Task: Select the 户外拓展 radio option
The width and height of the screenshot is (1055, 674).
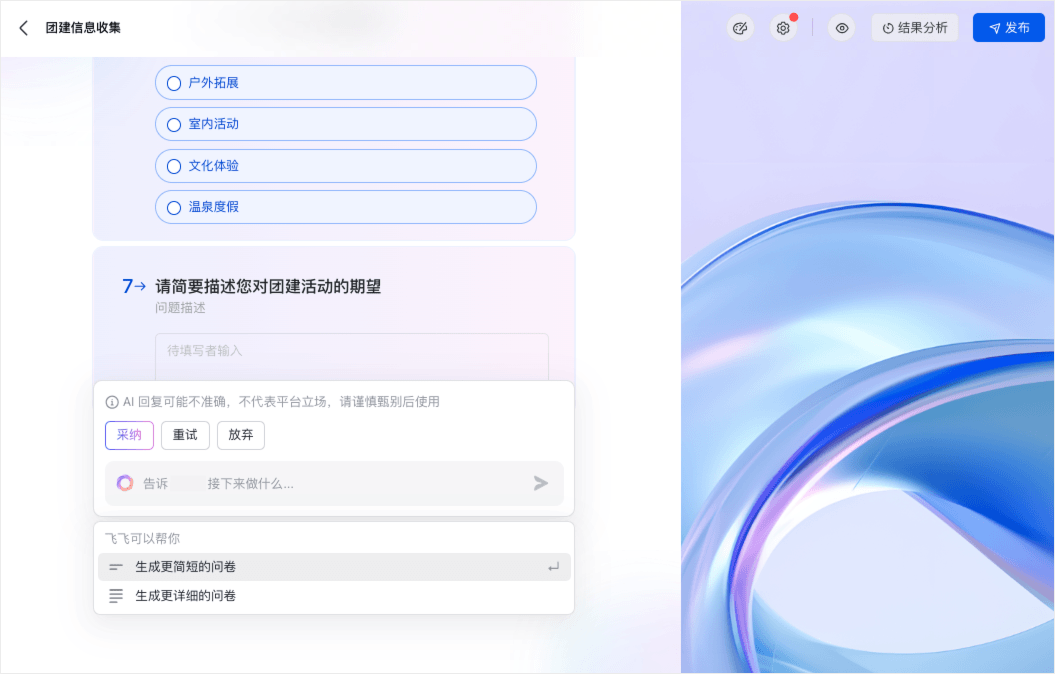Action: (x=346, y=83)
